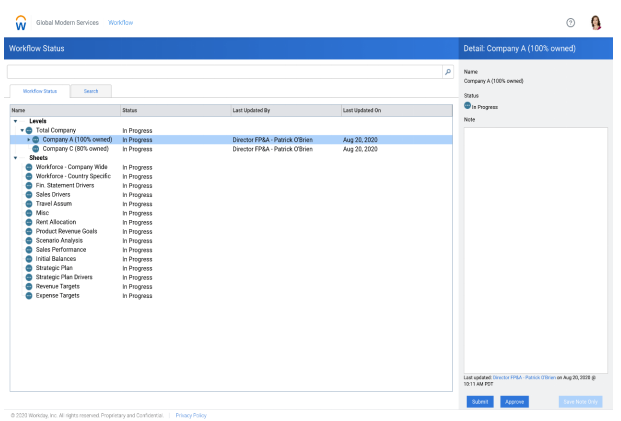This screenshot has height=421, width=621.
Task: Click Director FP&A cell in Company C row
Action: 272,149
